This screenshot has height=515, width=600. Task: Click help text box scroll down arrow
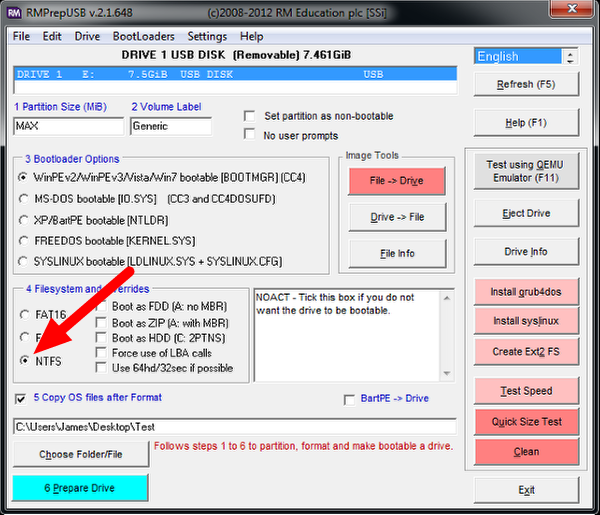click(447, 373)
